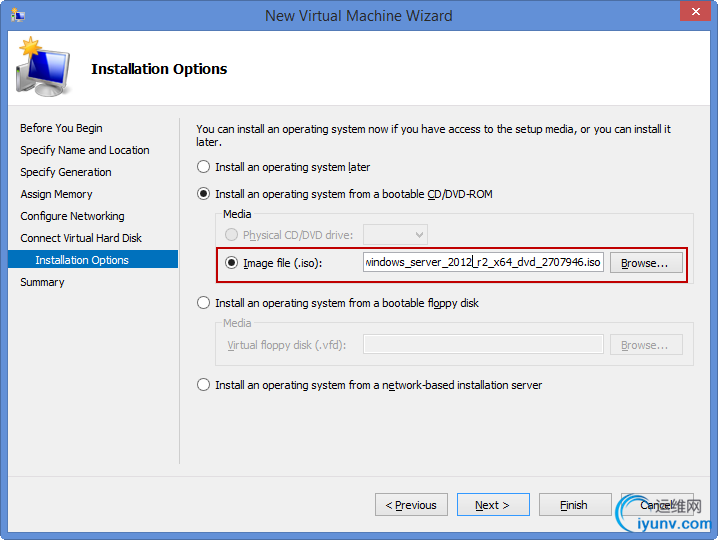Open the Physical CD/DVD drive dropdown
This screenshot has width=718, height=540.
point(395,235)
